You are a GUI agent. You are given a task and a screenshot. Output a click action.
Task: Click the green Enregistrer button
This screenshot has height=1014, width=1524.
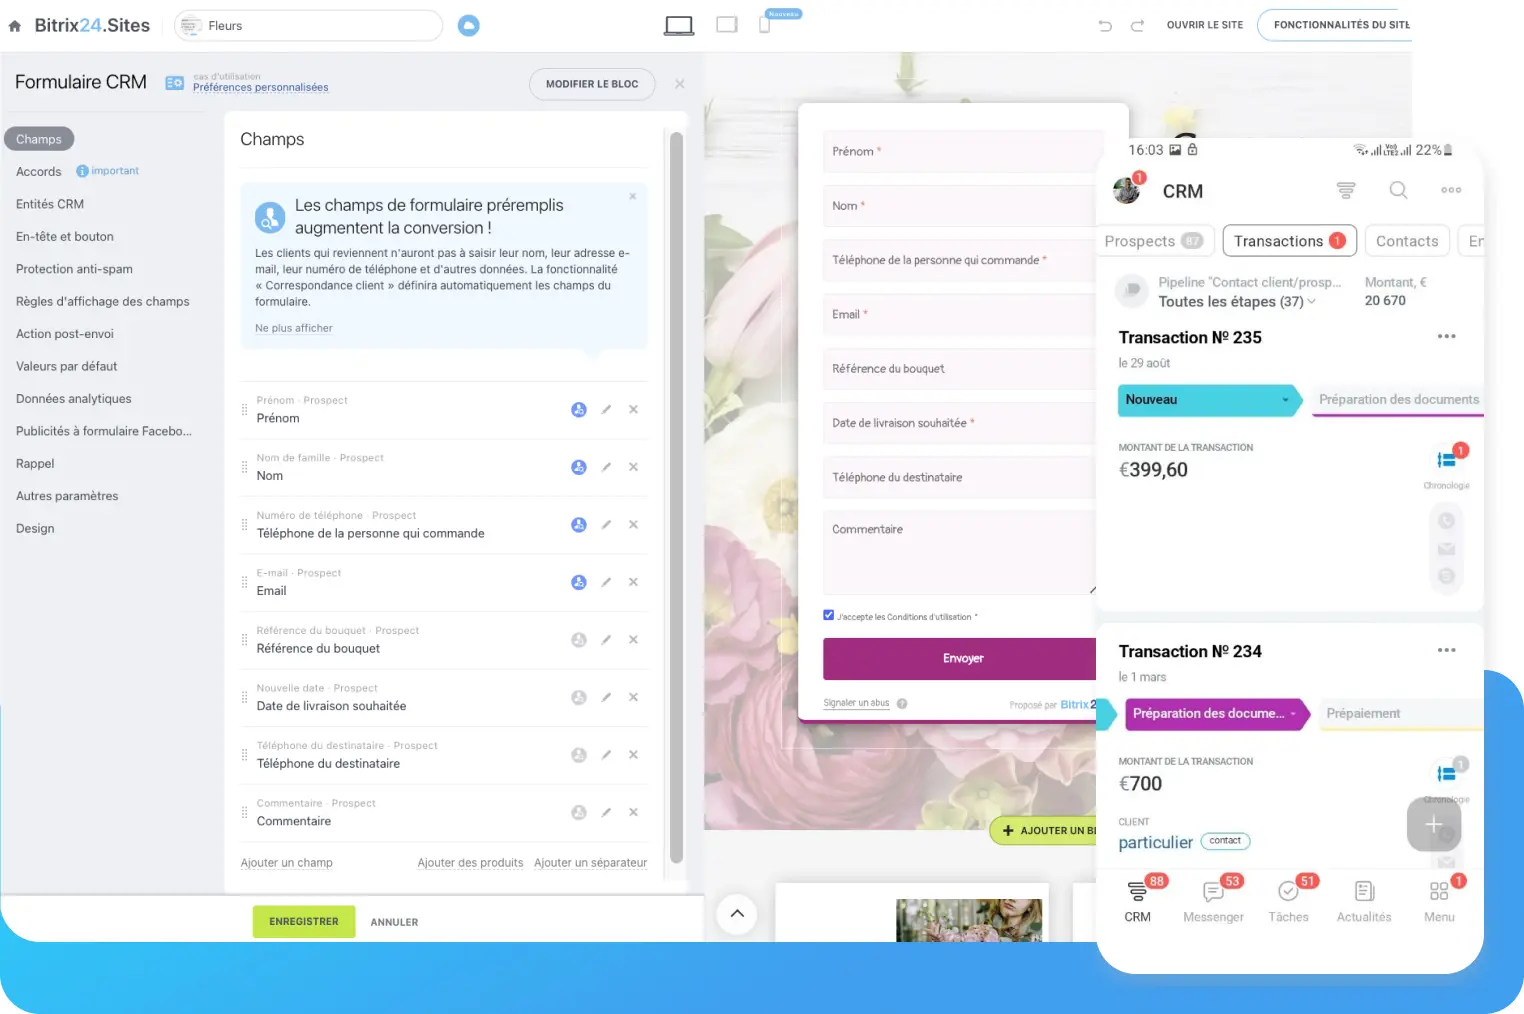point(303,922)
